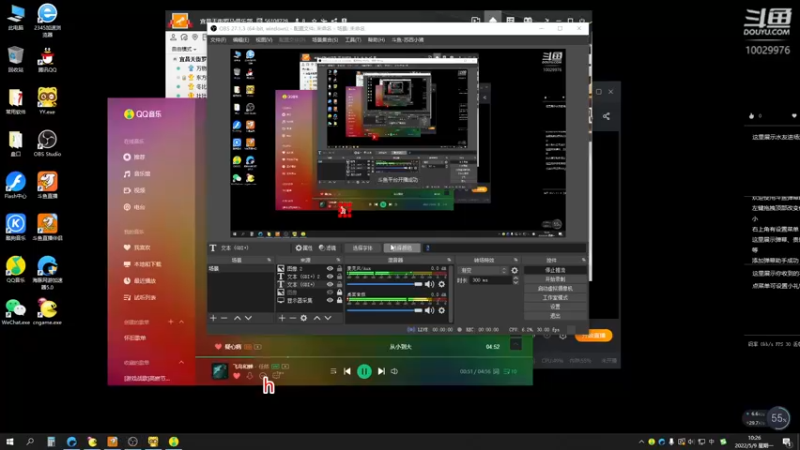Open the 工具(T) menu in OBS

click(353, 40)
